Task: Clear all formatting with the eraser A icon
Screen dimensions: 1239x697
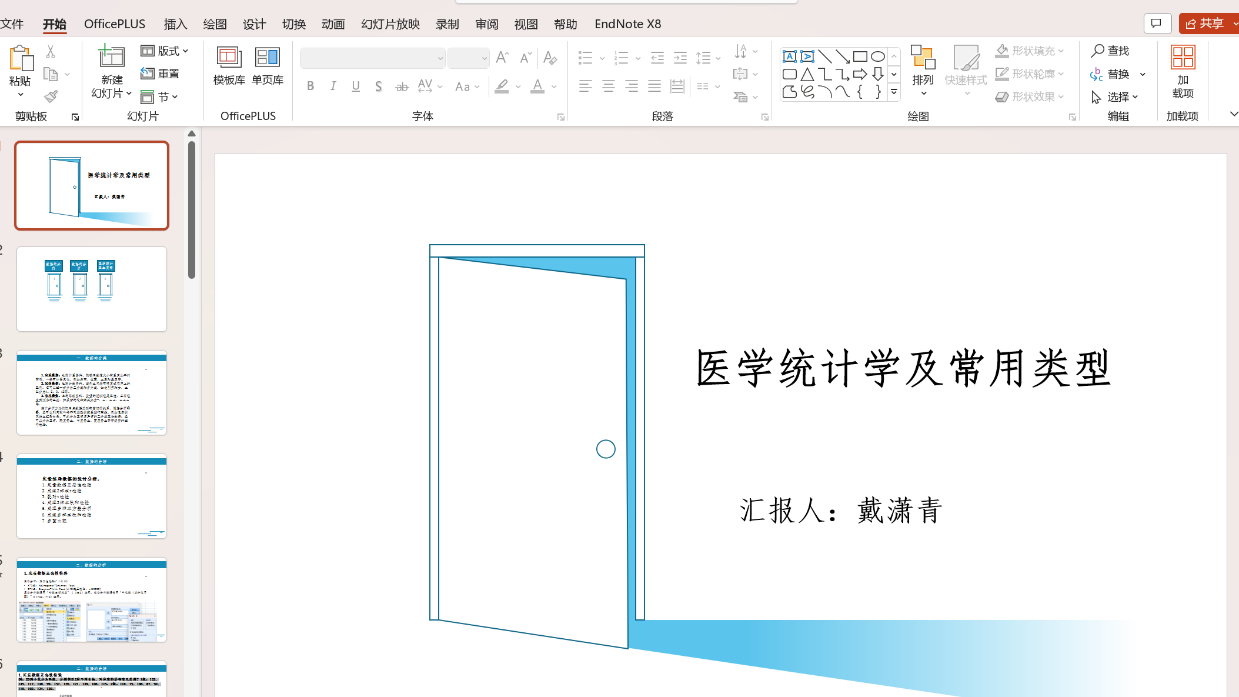Action: (550, 58)
